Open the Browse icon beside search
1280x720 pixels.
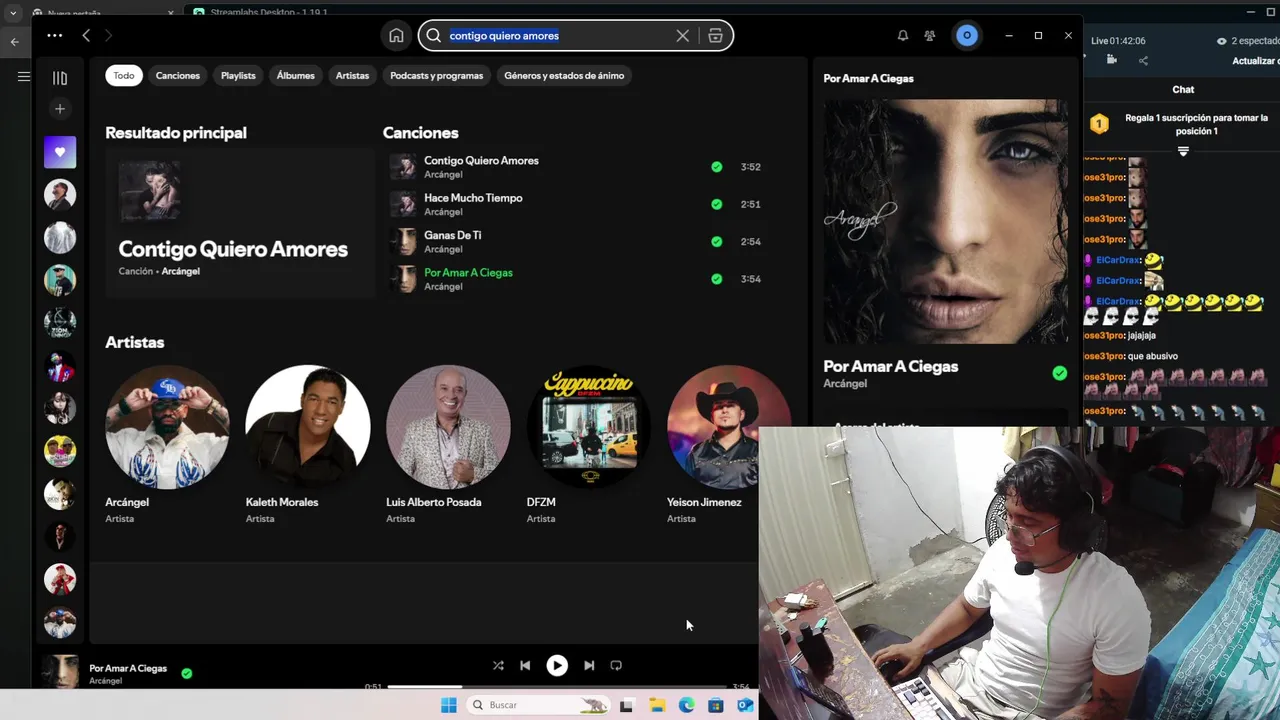[715, 36]
